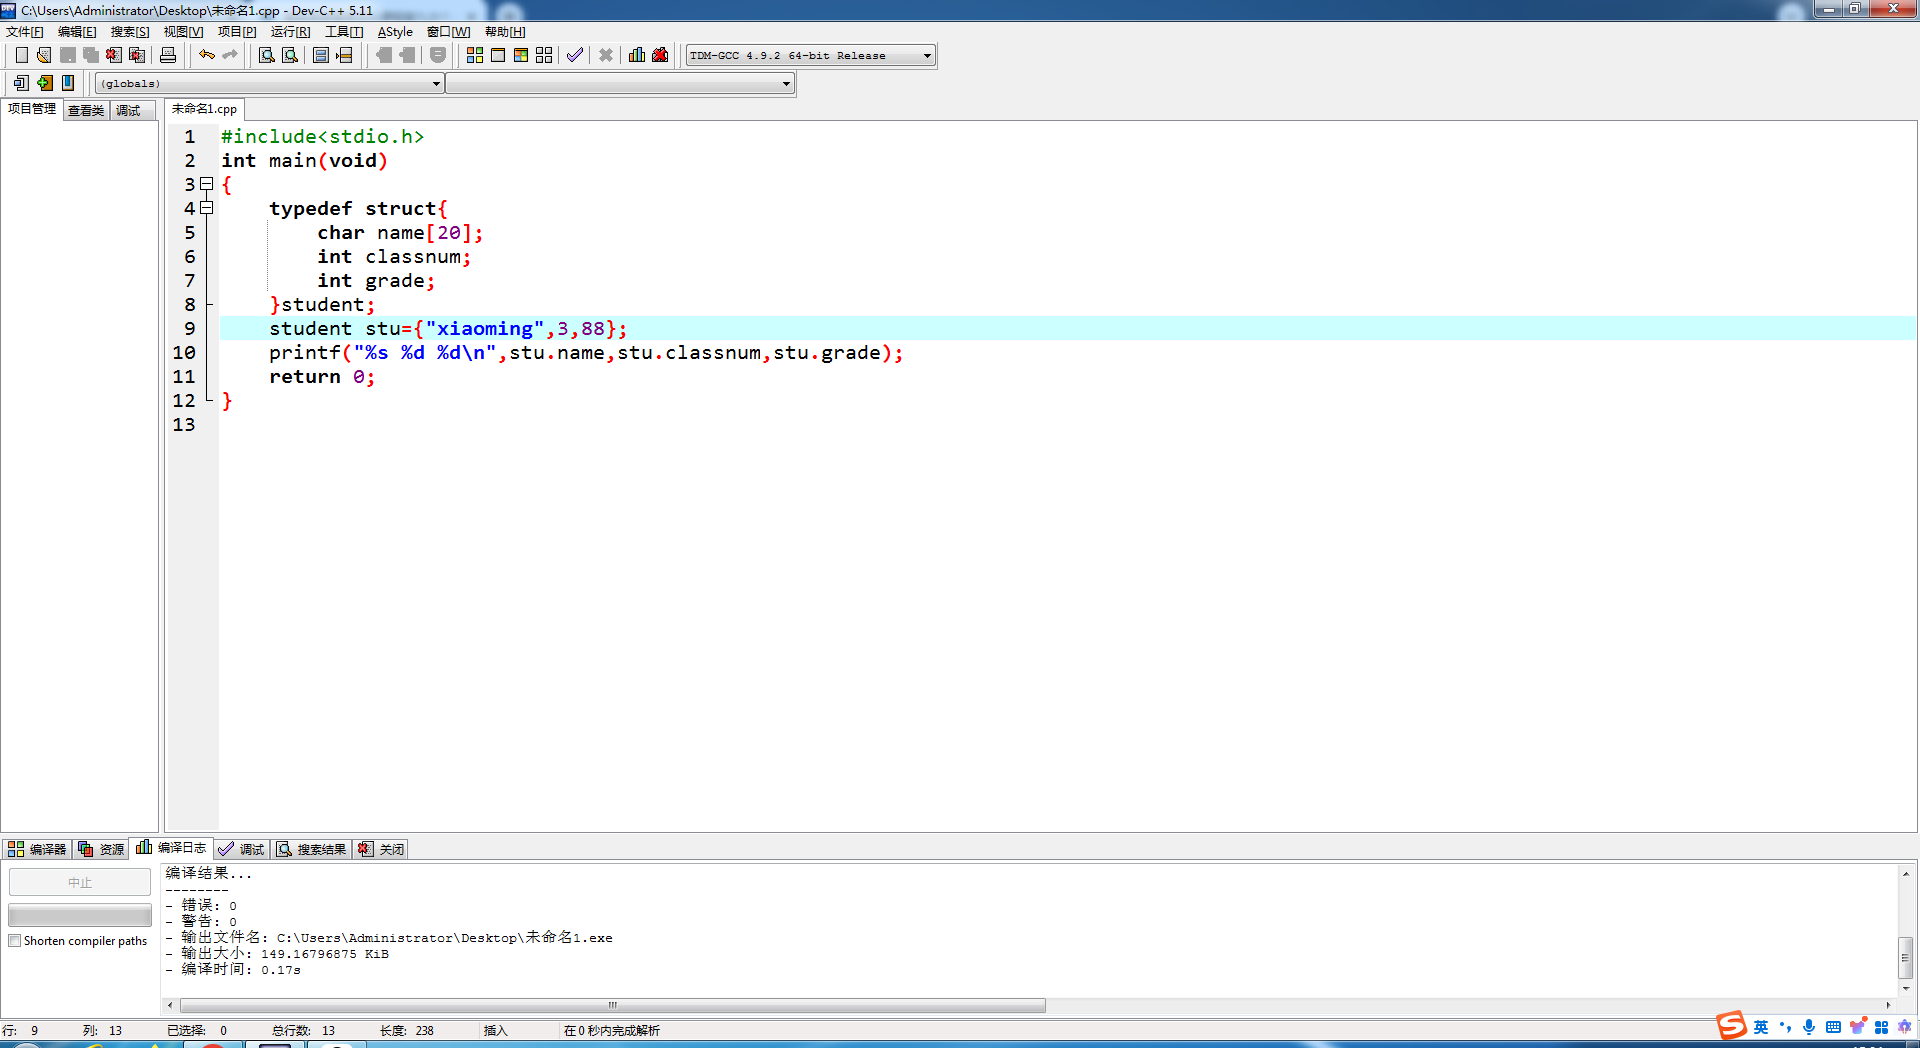Open the TDM-GCC 4.9.2 compiler dropdown
Screen dimensions: 1920x1048
click(x=811, y=56)
